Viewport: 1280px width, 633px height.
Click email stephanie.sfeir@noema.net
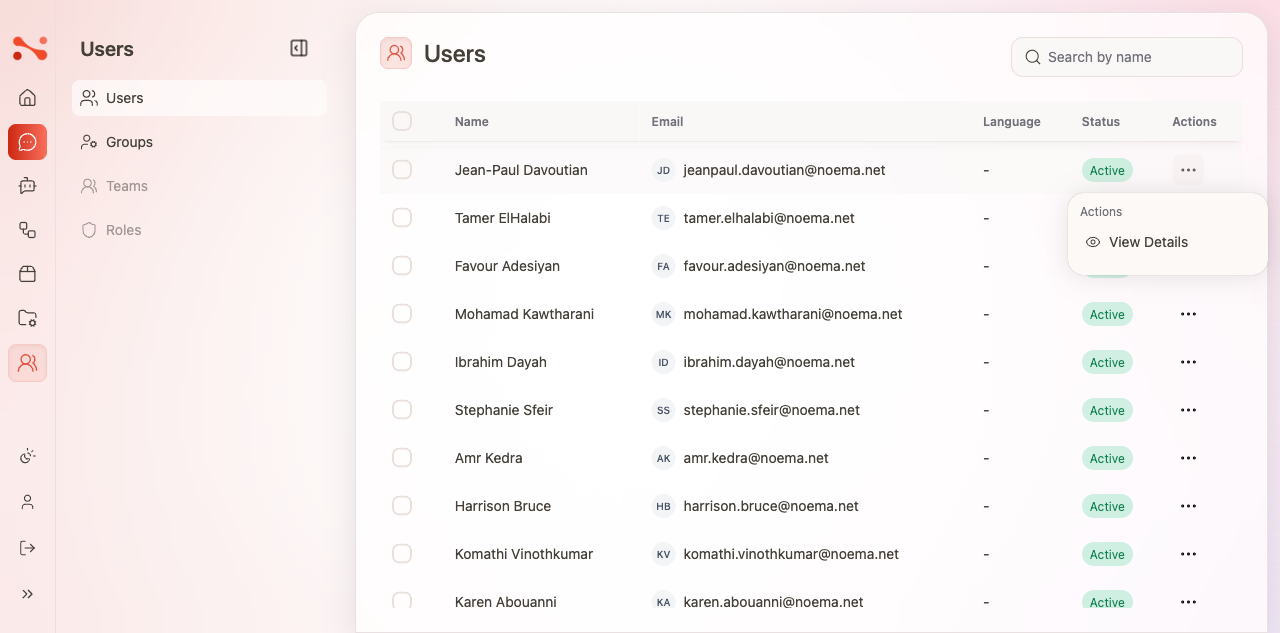(x=772, y=410)
